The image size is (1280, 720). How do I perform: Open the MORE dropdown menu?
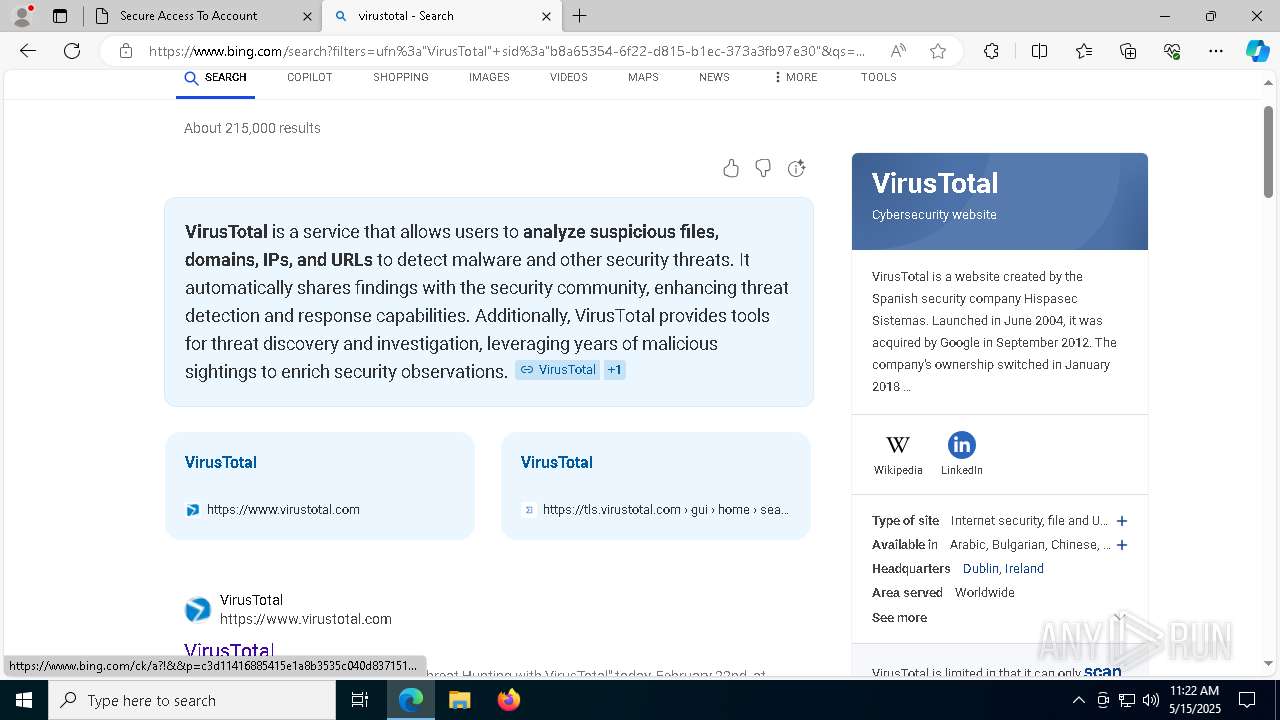tap(795, 77)
